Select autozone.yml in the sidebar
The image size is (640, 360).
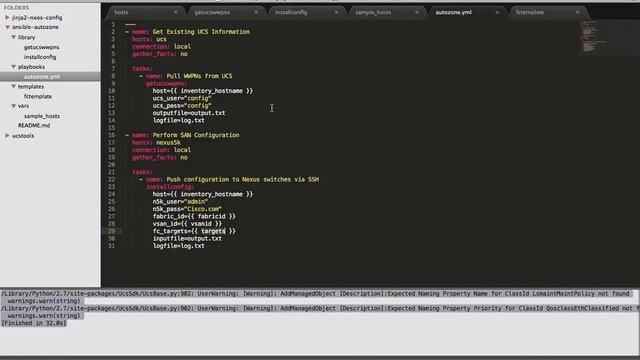coord(42,77)
